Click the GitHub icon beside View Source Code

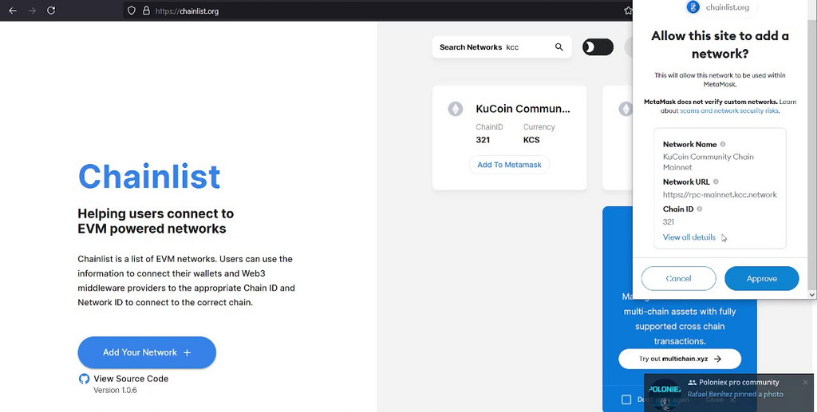[84, 379]
